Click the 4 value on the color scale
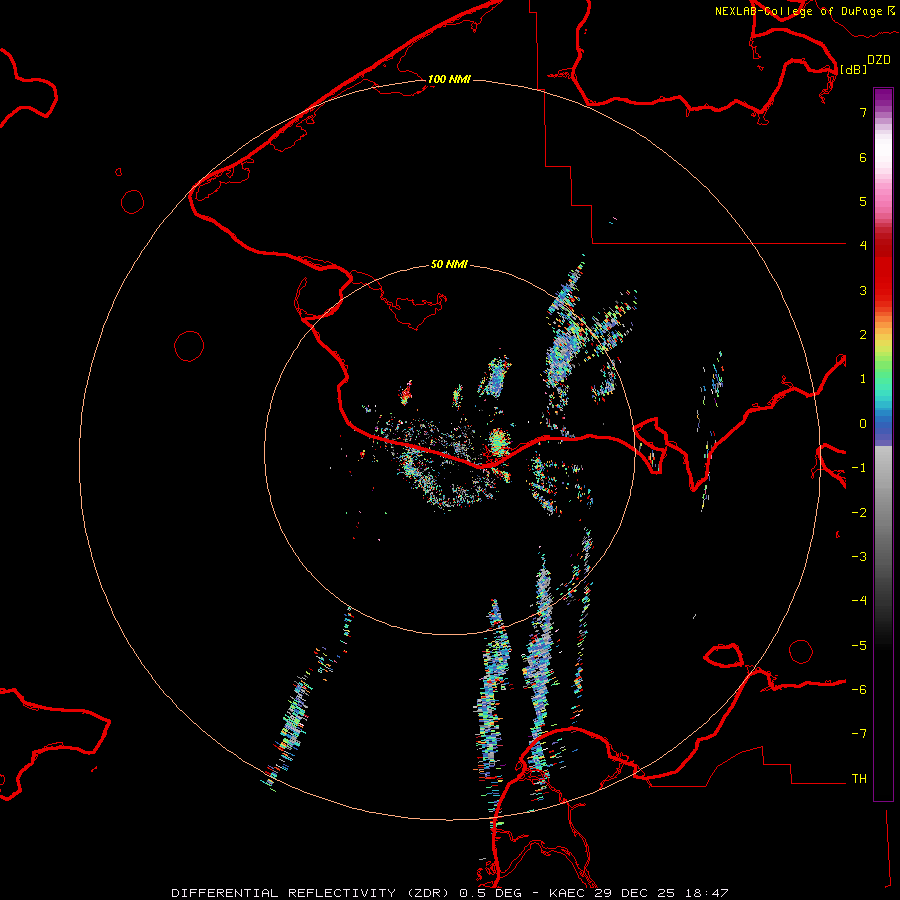Screen dimensions: 900x900 coord(863,246)
